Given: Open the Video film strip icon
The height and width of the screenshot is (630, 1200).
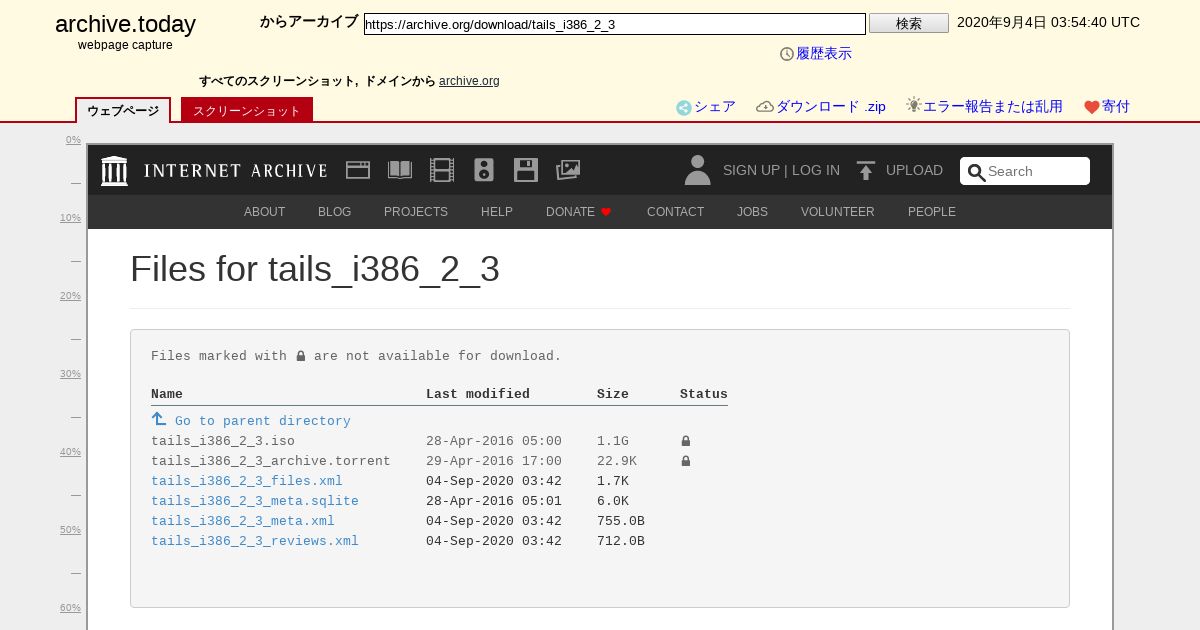Looking at the screenshot, I should point(442,170).
